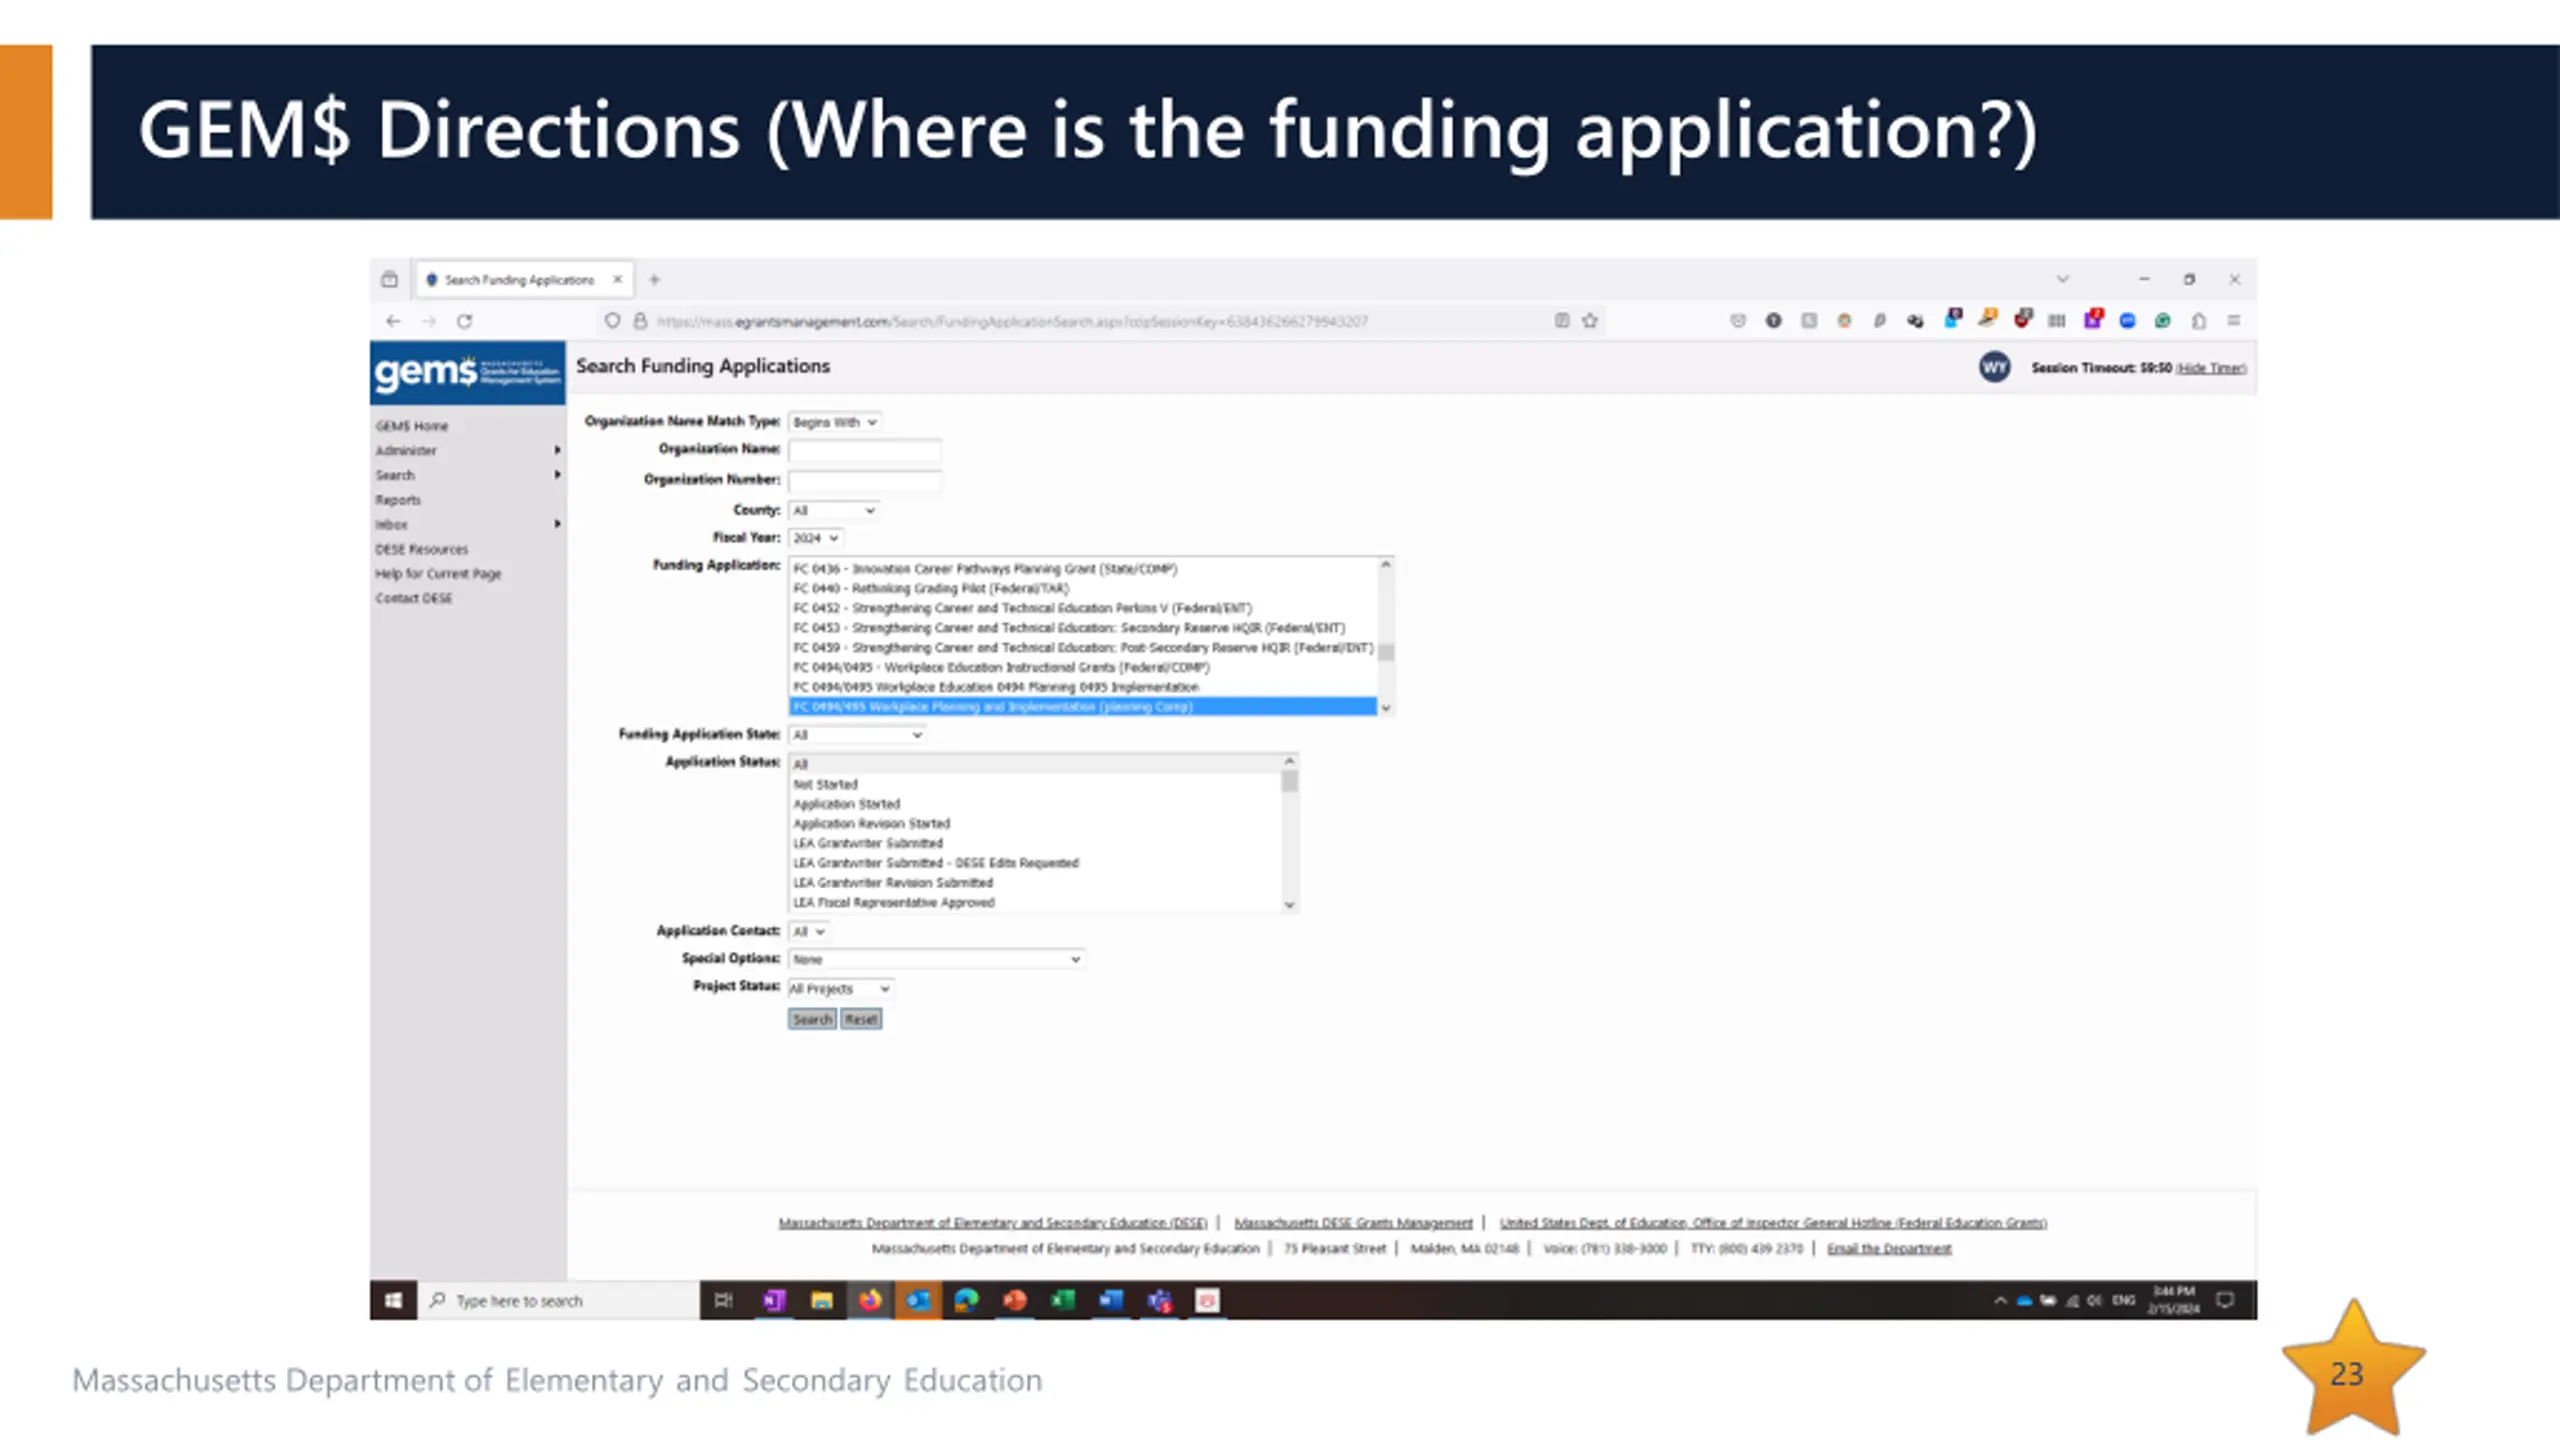Open Word from the taskbar
This screenshot has height=1440, width=2560.
pos(1111,1300)
